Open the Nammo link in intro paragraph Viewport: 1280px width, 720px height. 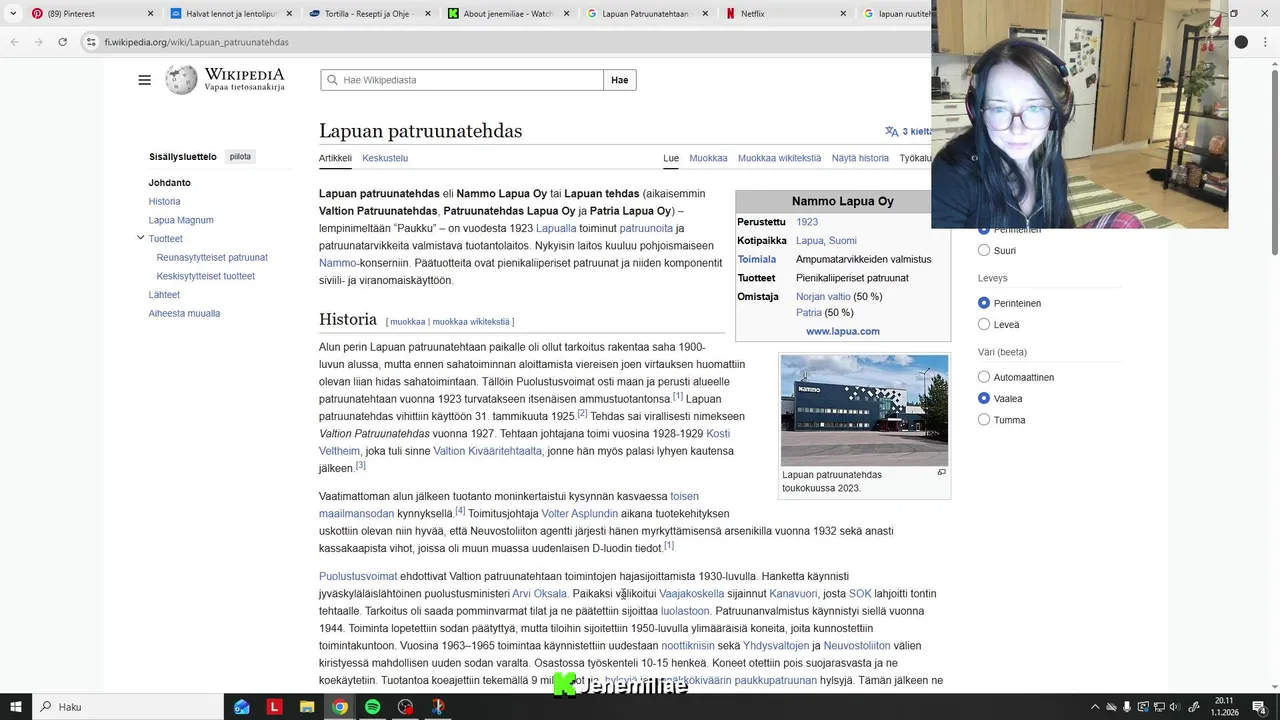click(x=337, y=263)
